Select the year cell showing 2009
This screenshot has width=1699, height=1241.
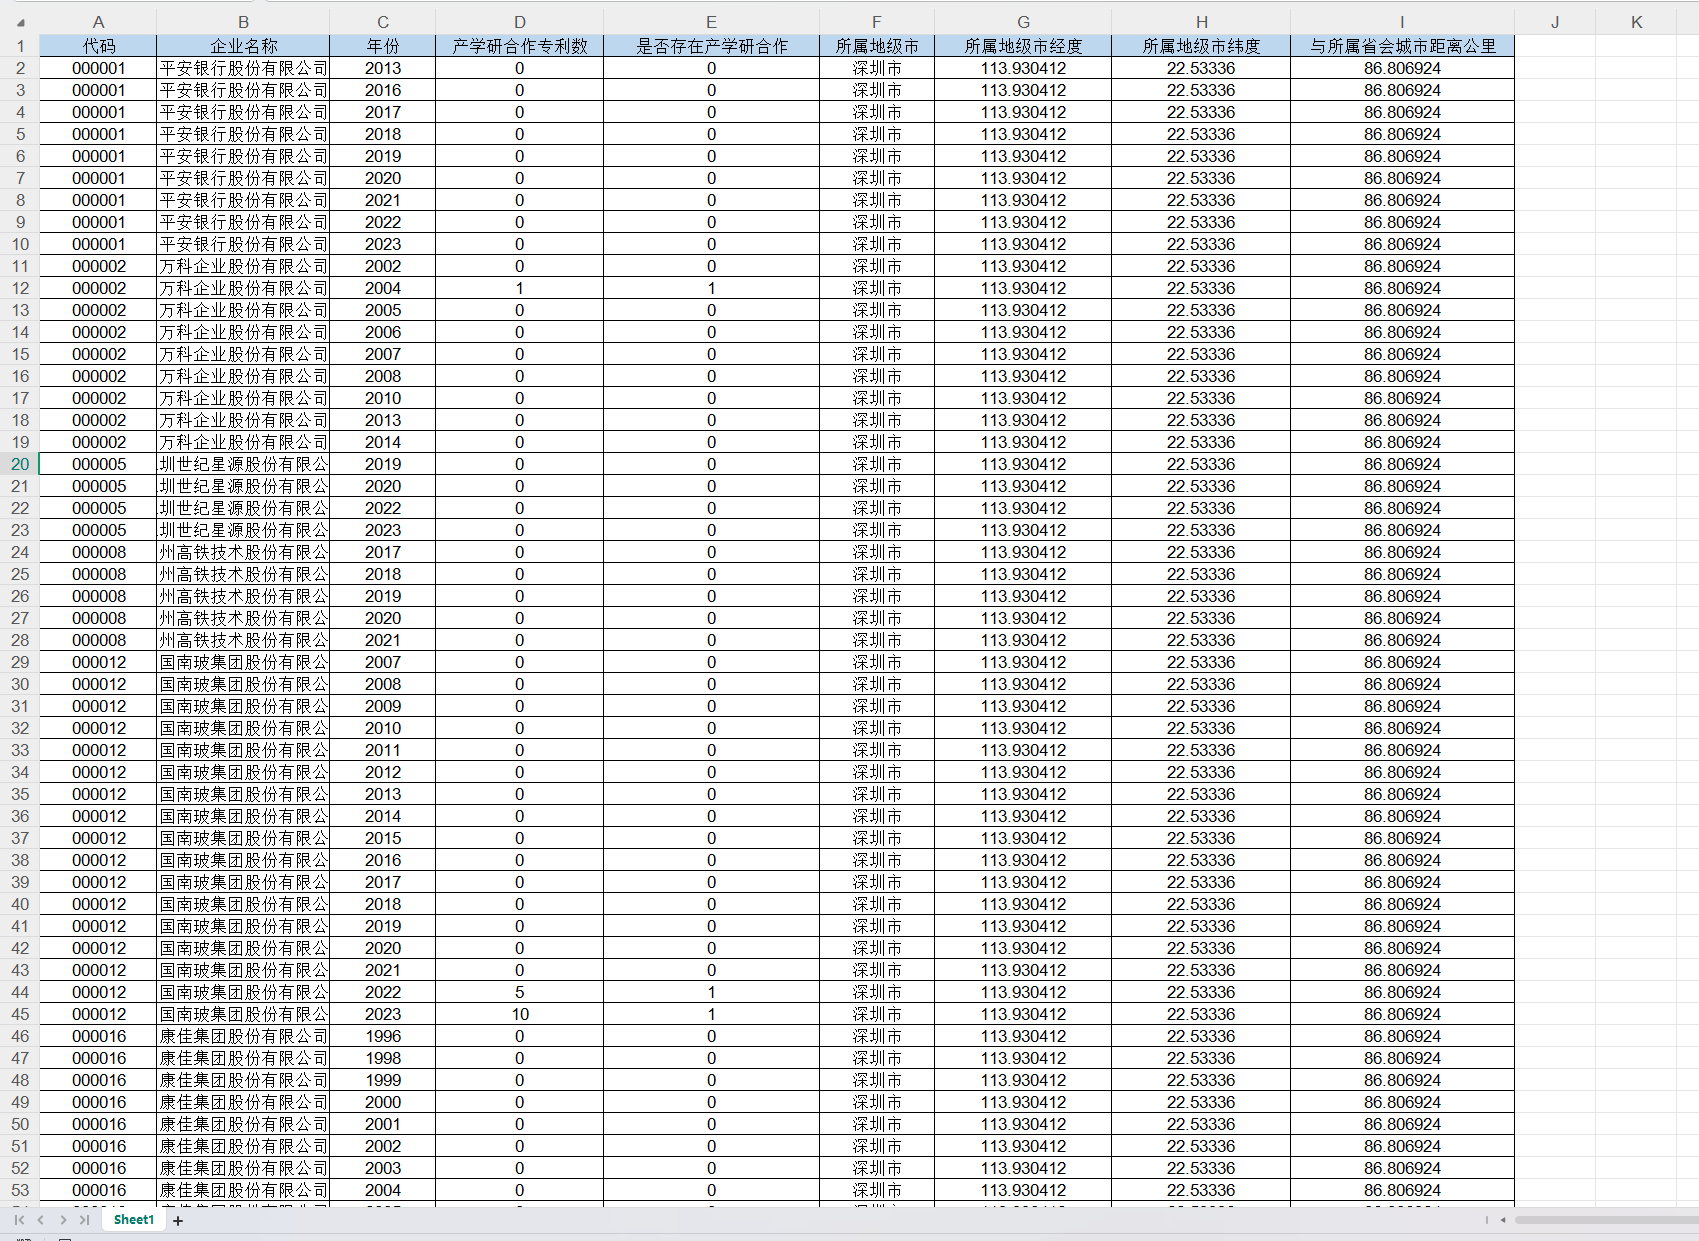[383, 706]
